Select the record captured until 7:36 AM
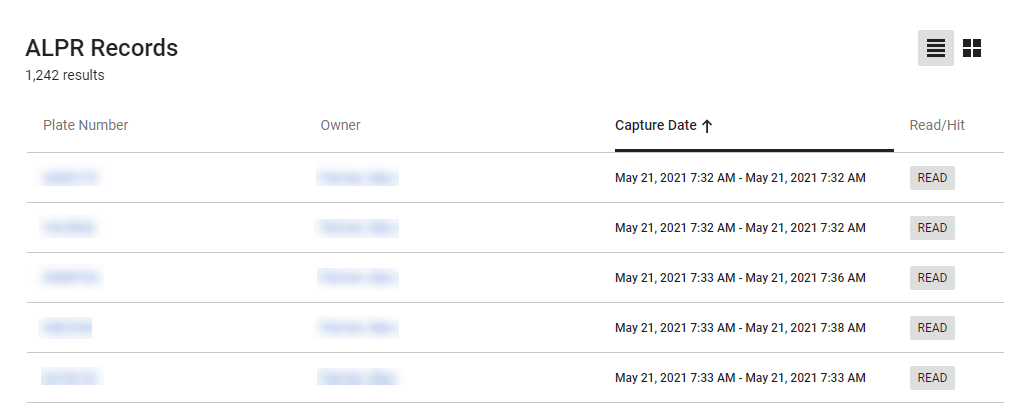Viewport: 1016px width, 410px height. tap(740, 278)
